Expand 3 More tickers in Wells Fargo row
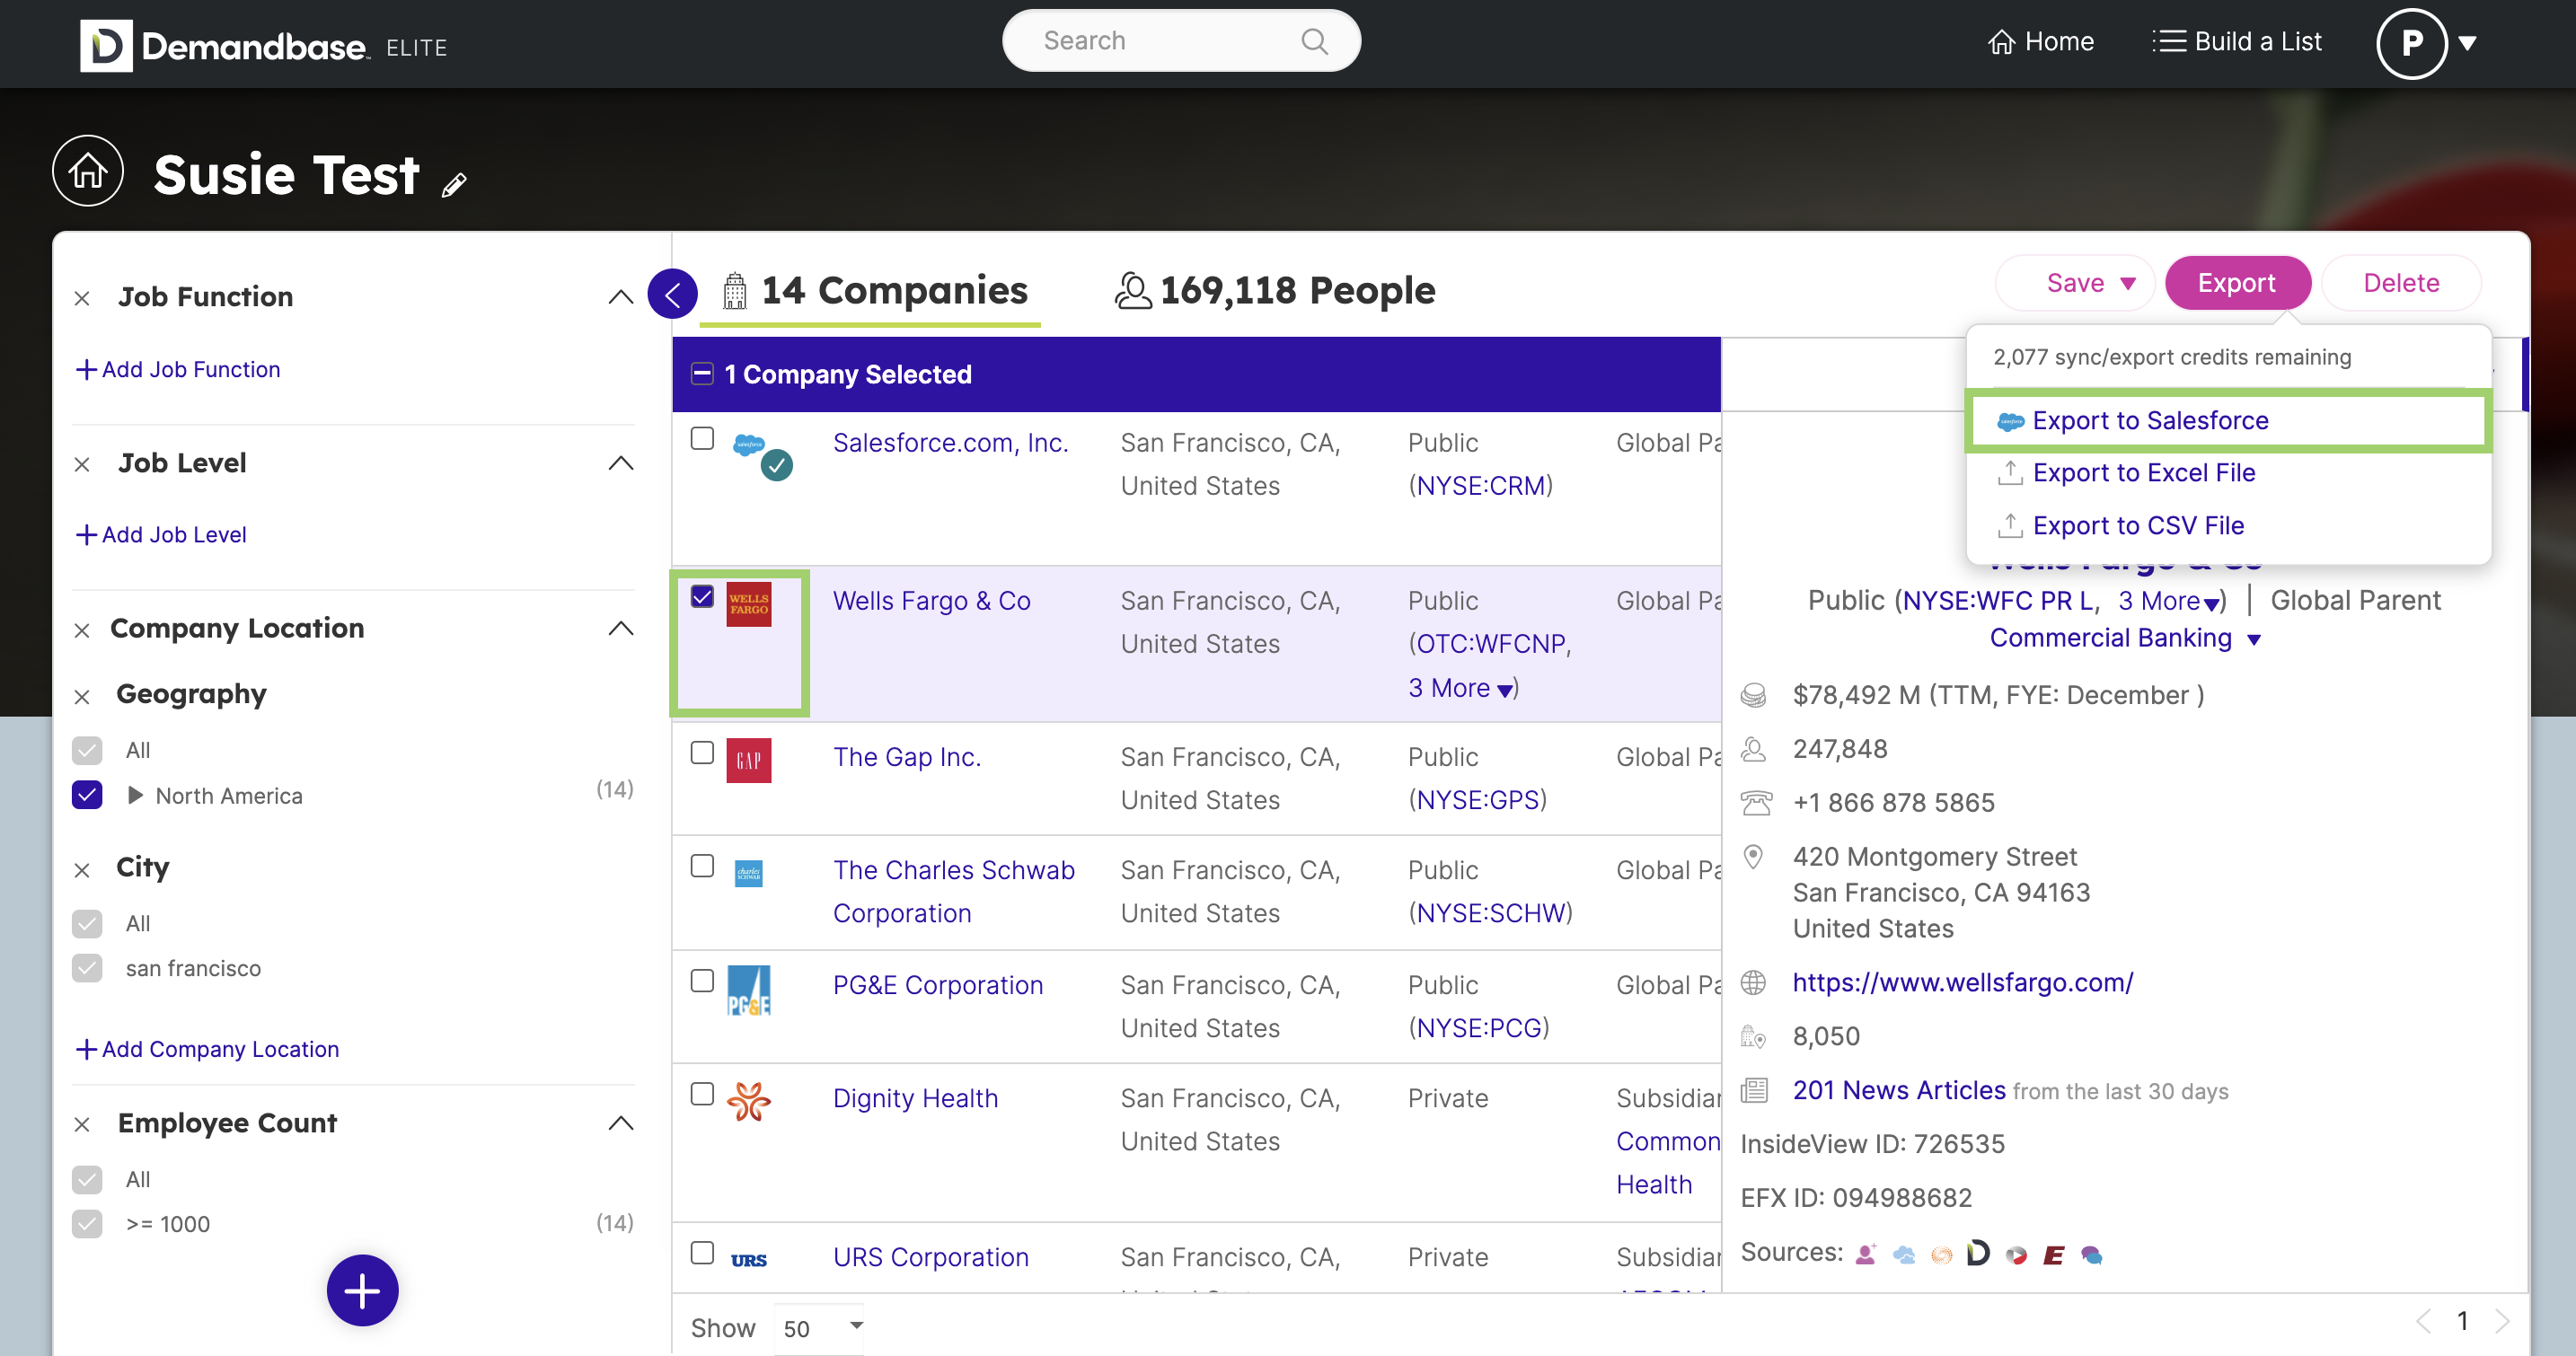Viewport: 2576px width, 1356px height. [x=1461, y=688]
